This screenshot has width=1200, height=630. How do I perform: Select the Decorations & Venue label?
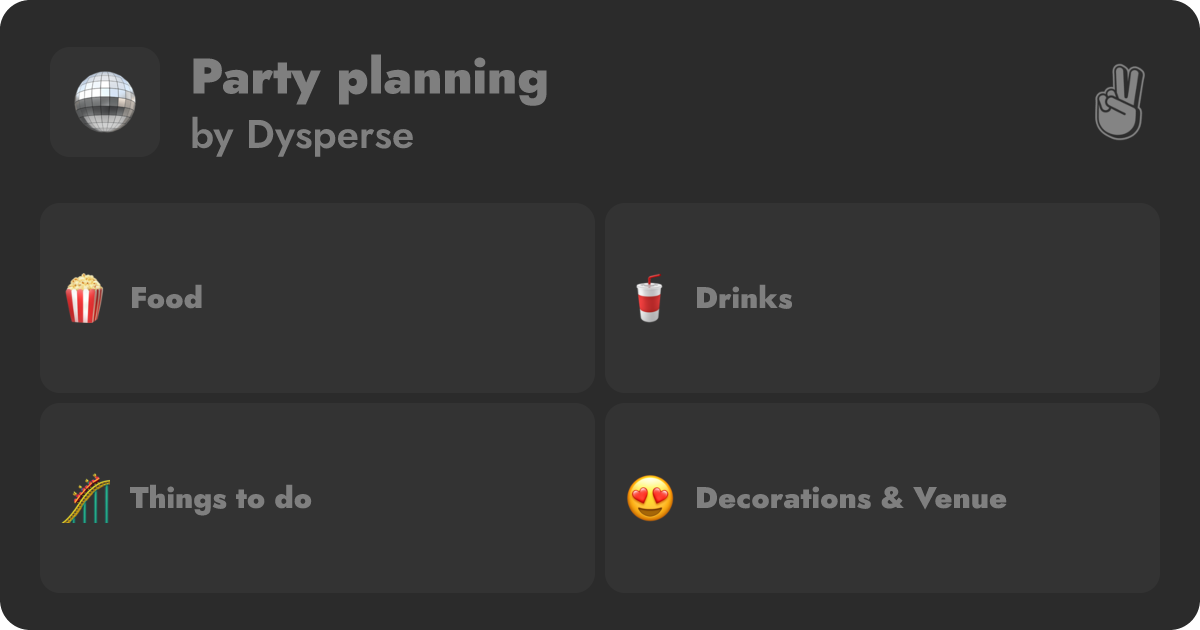[851, 498]
